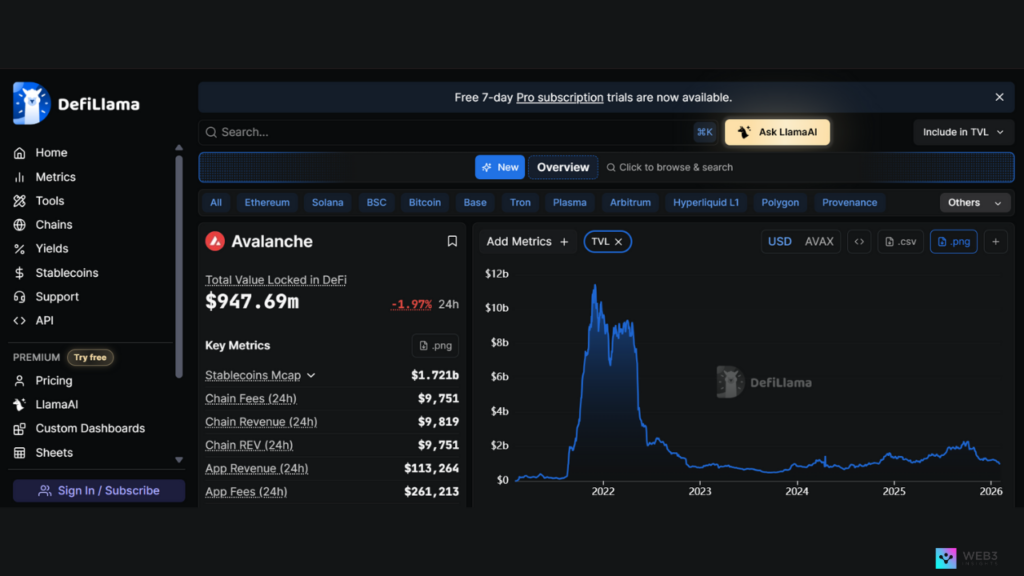Switch chart denomination to AVAX
1024x576 pixels.
819,241
